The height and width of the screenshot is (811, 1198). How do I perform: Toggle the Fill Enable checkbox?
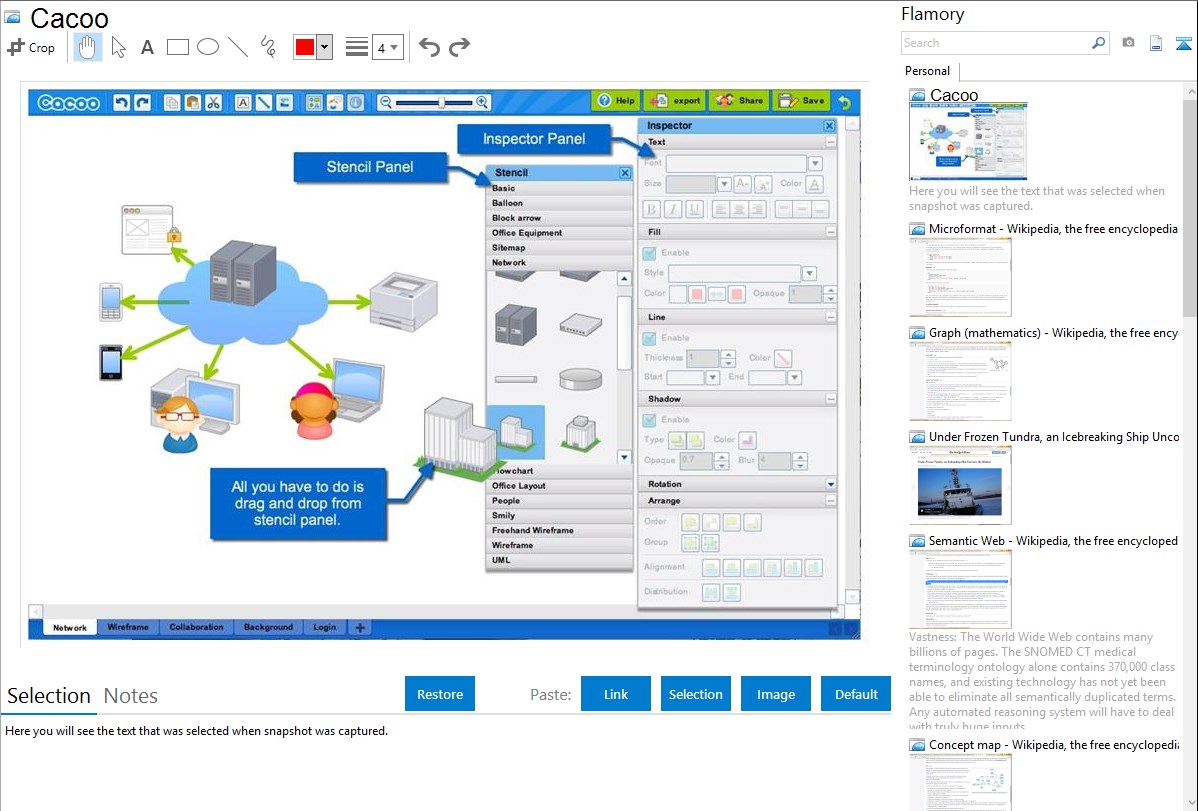pyautogui.click(x=649, y=253)
